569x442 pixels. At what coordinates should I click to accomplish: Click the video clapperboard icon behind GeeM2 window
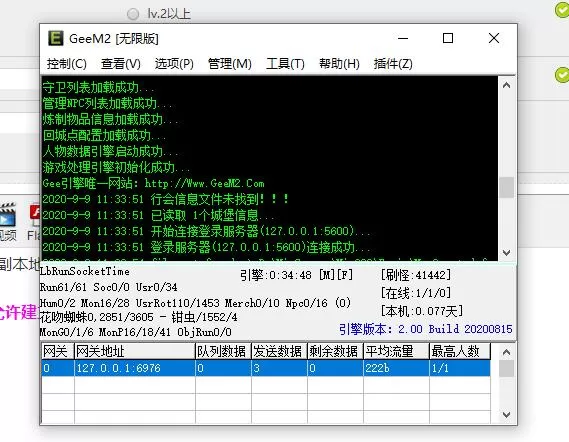click(x=8, y=215)
